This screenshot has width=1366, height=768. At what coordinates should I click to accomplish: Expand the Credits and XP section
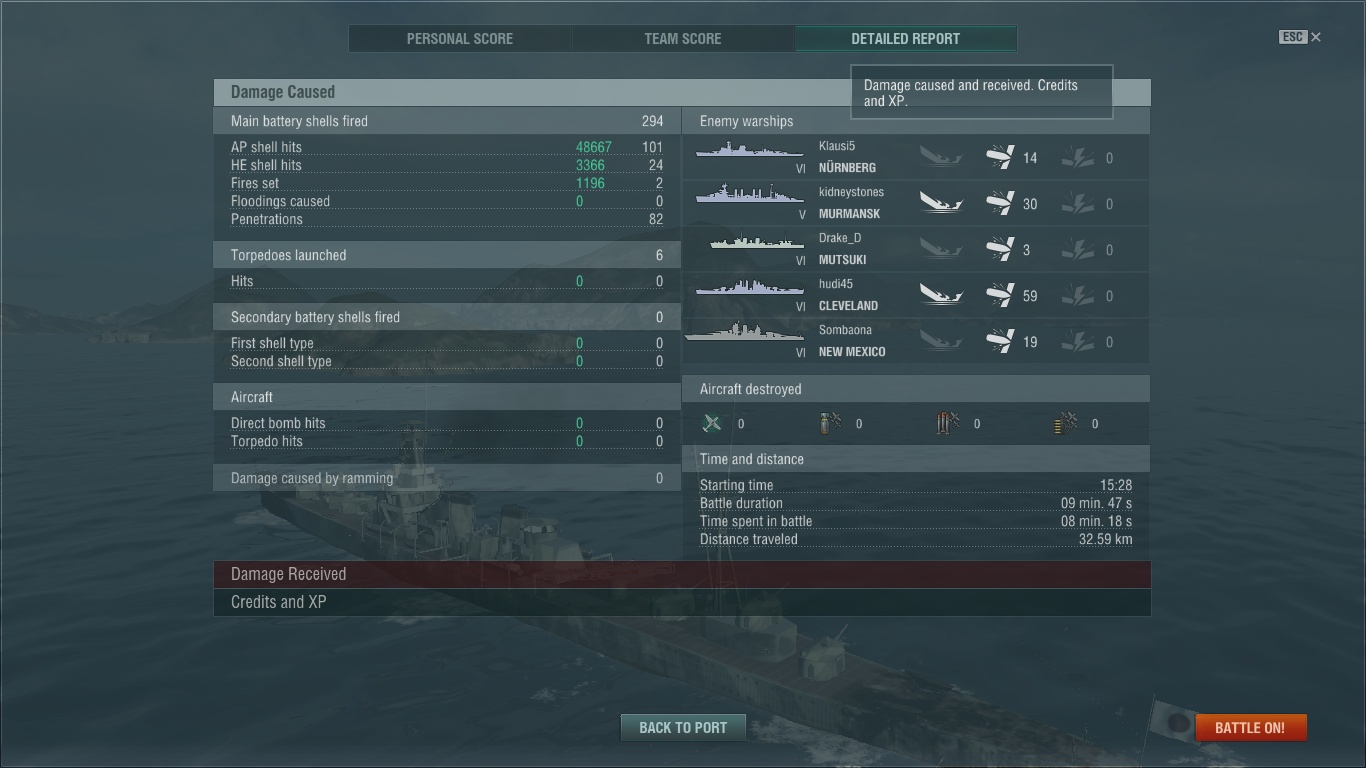pos(682,602)
